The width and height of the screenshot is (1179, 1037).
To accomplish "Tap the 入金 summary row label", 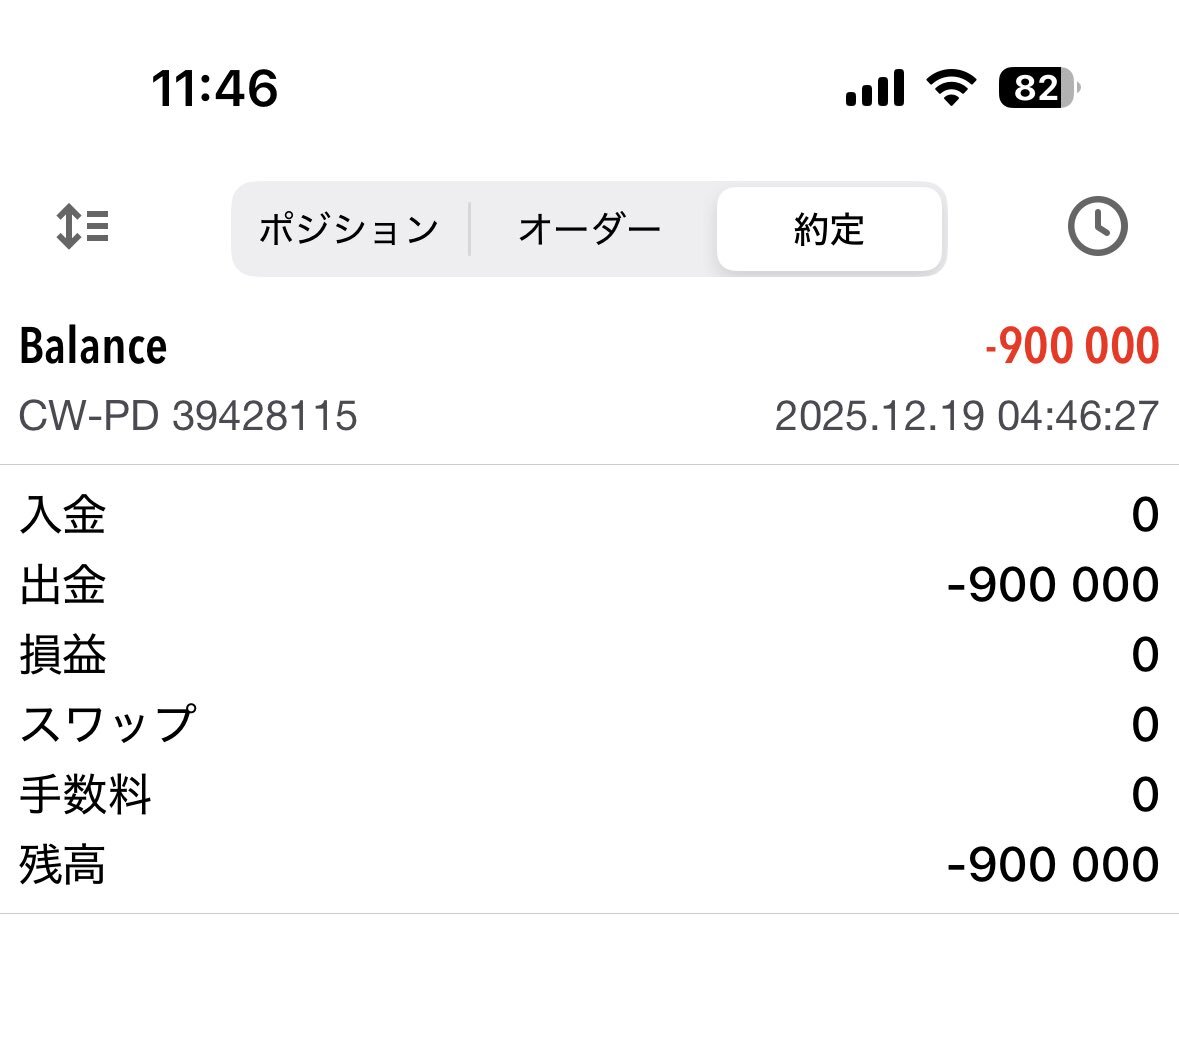I will click(x=63, y=515).
